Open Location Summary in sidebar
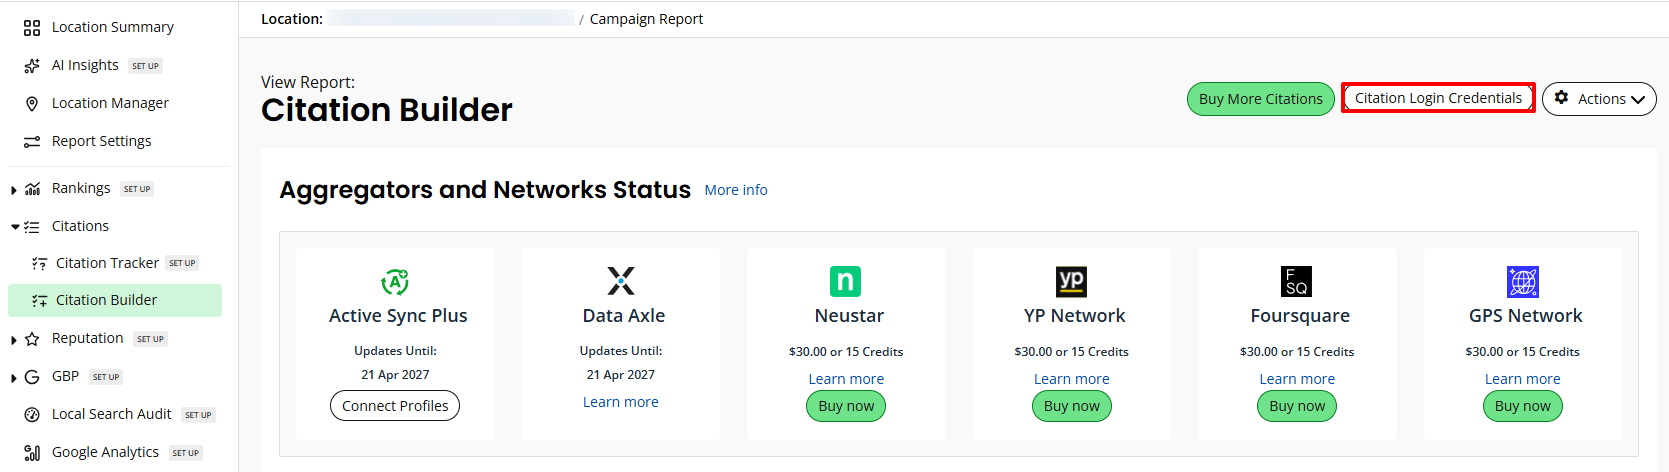 tap(113, 27)
